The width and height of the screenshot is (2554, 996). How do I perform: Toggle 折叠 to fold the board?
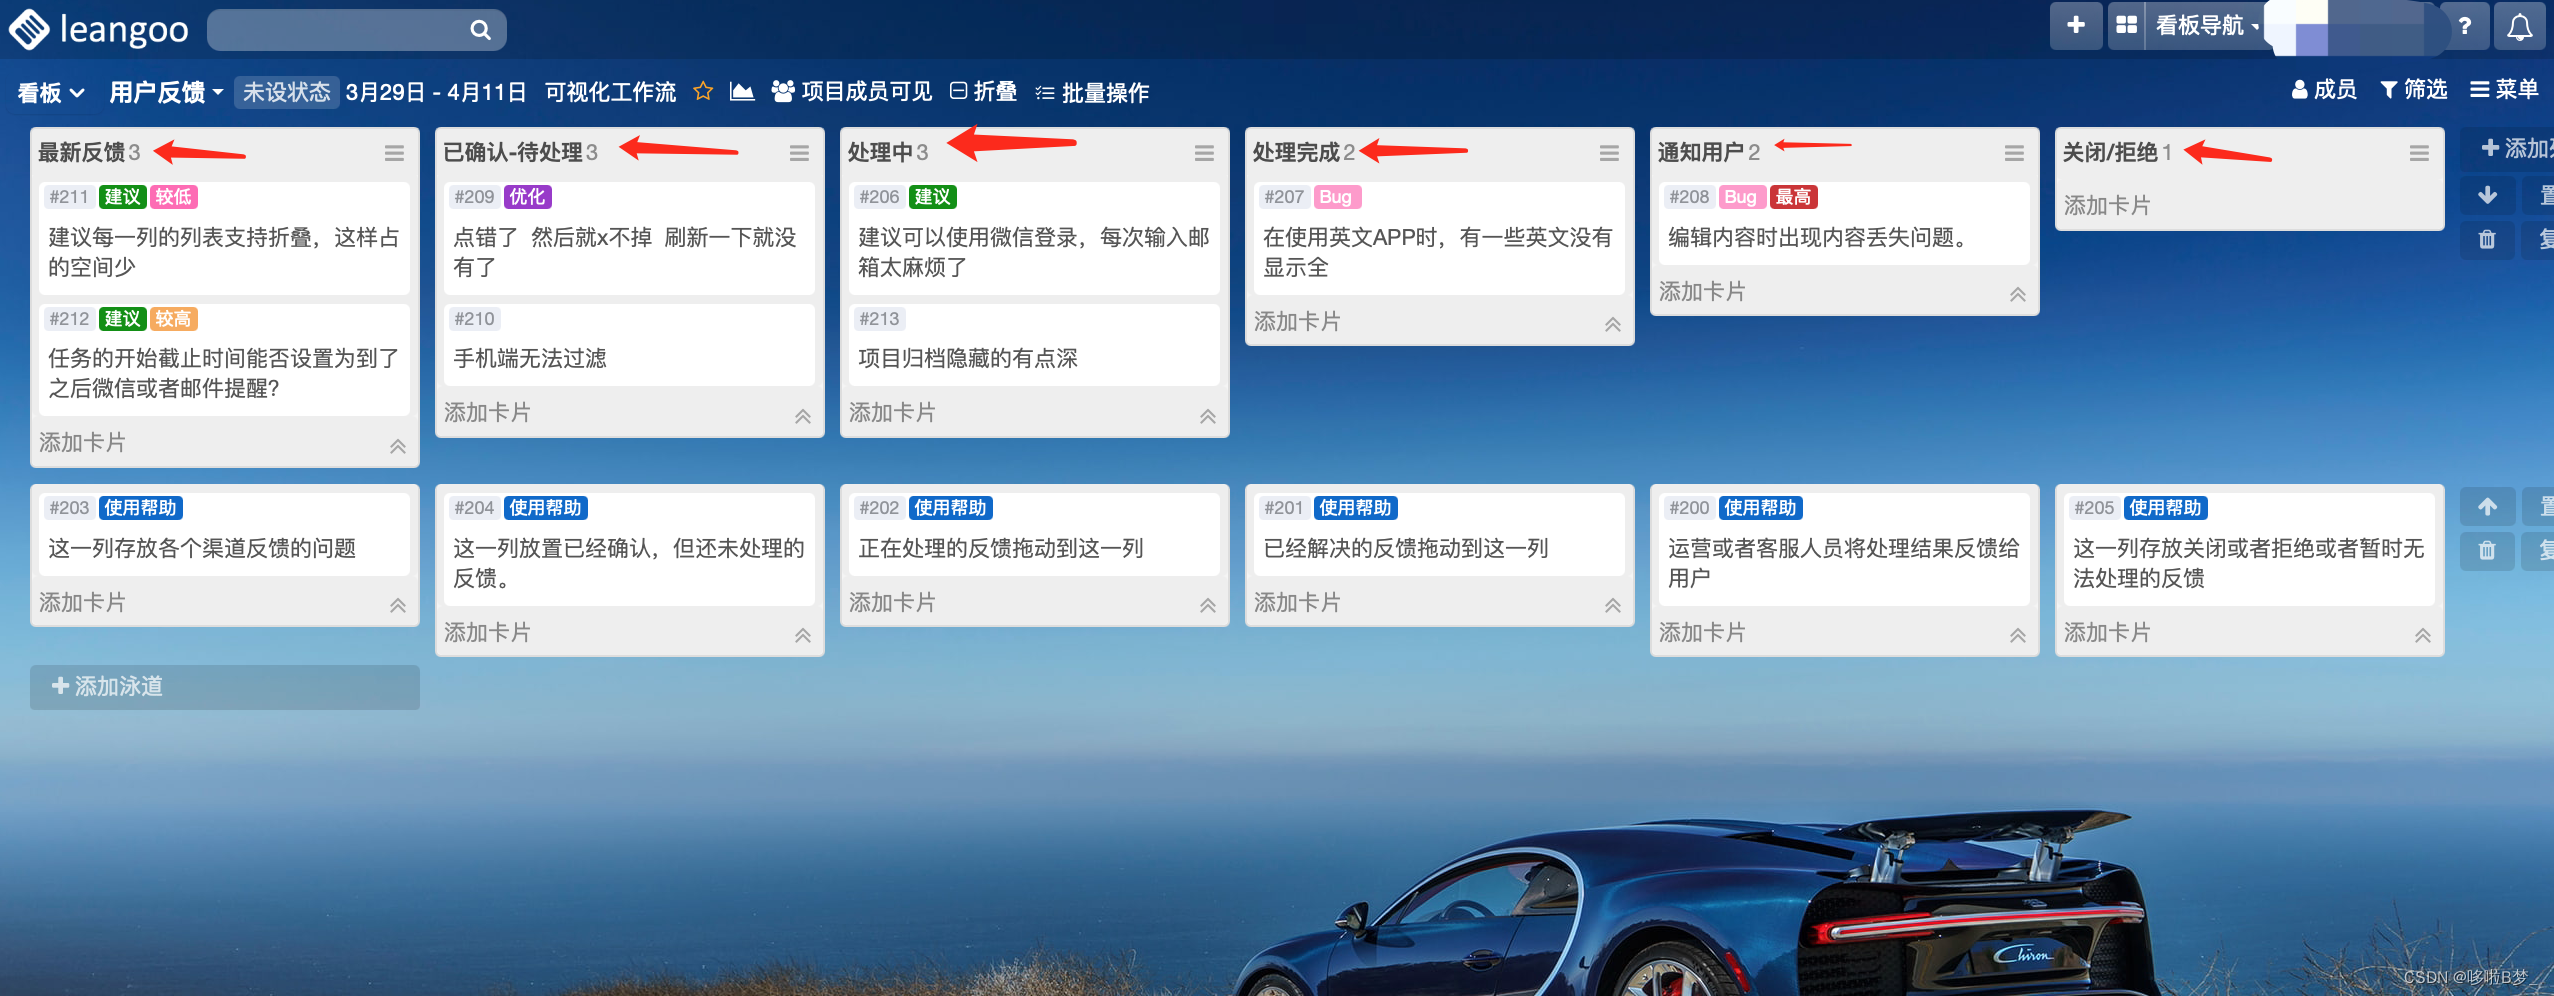(983, 92)
